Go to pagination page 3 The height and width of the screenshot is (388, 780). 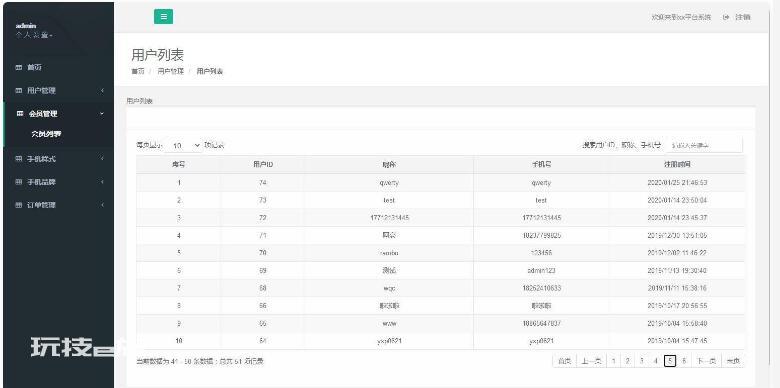642,361
